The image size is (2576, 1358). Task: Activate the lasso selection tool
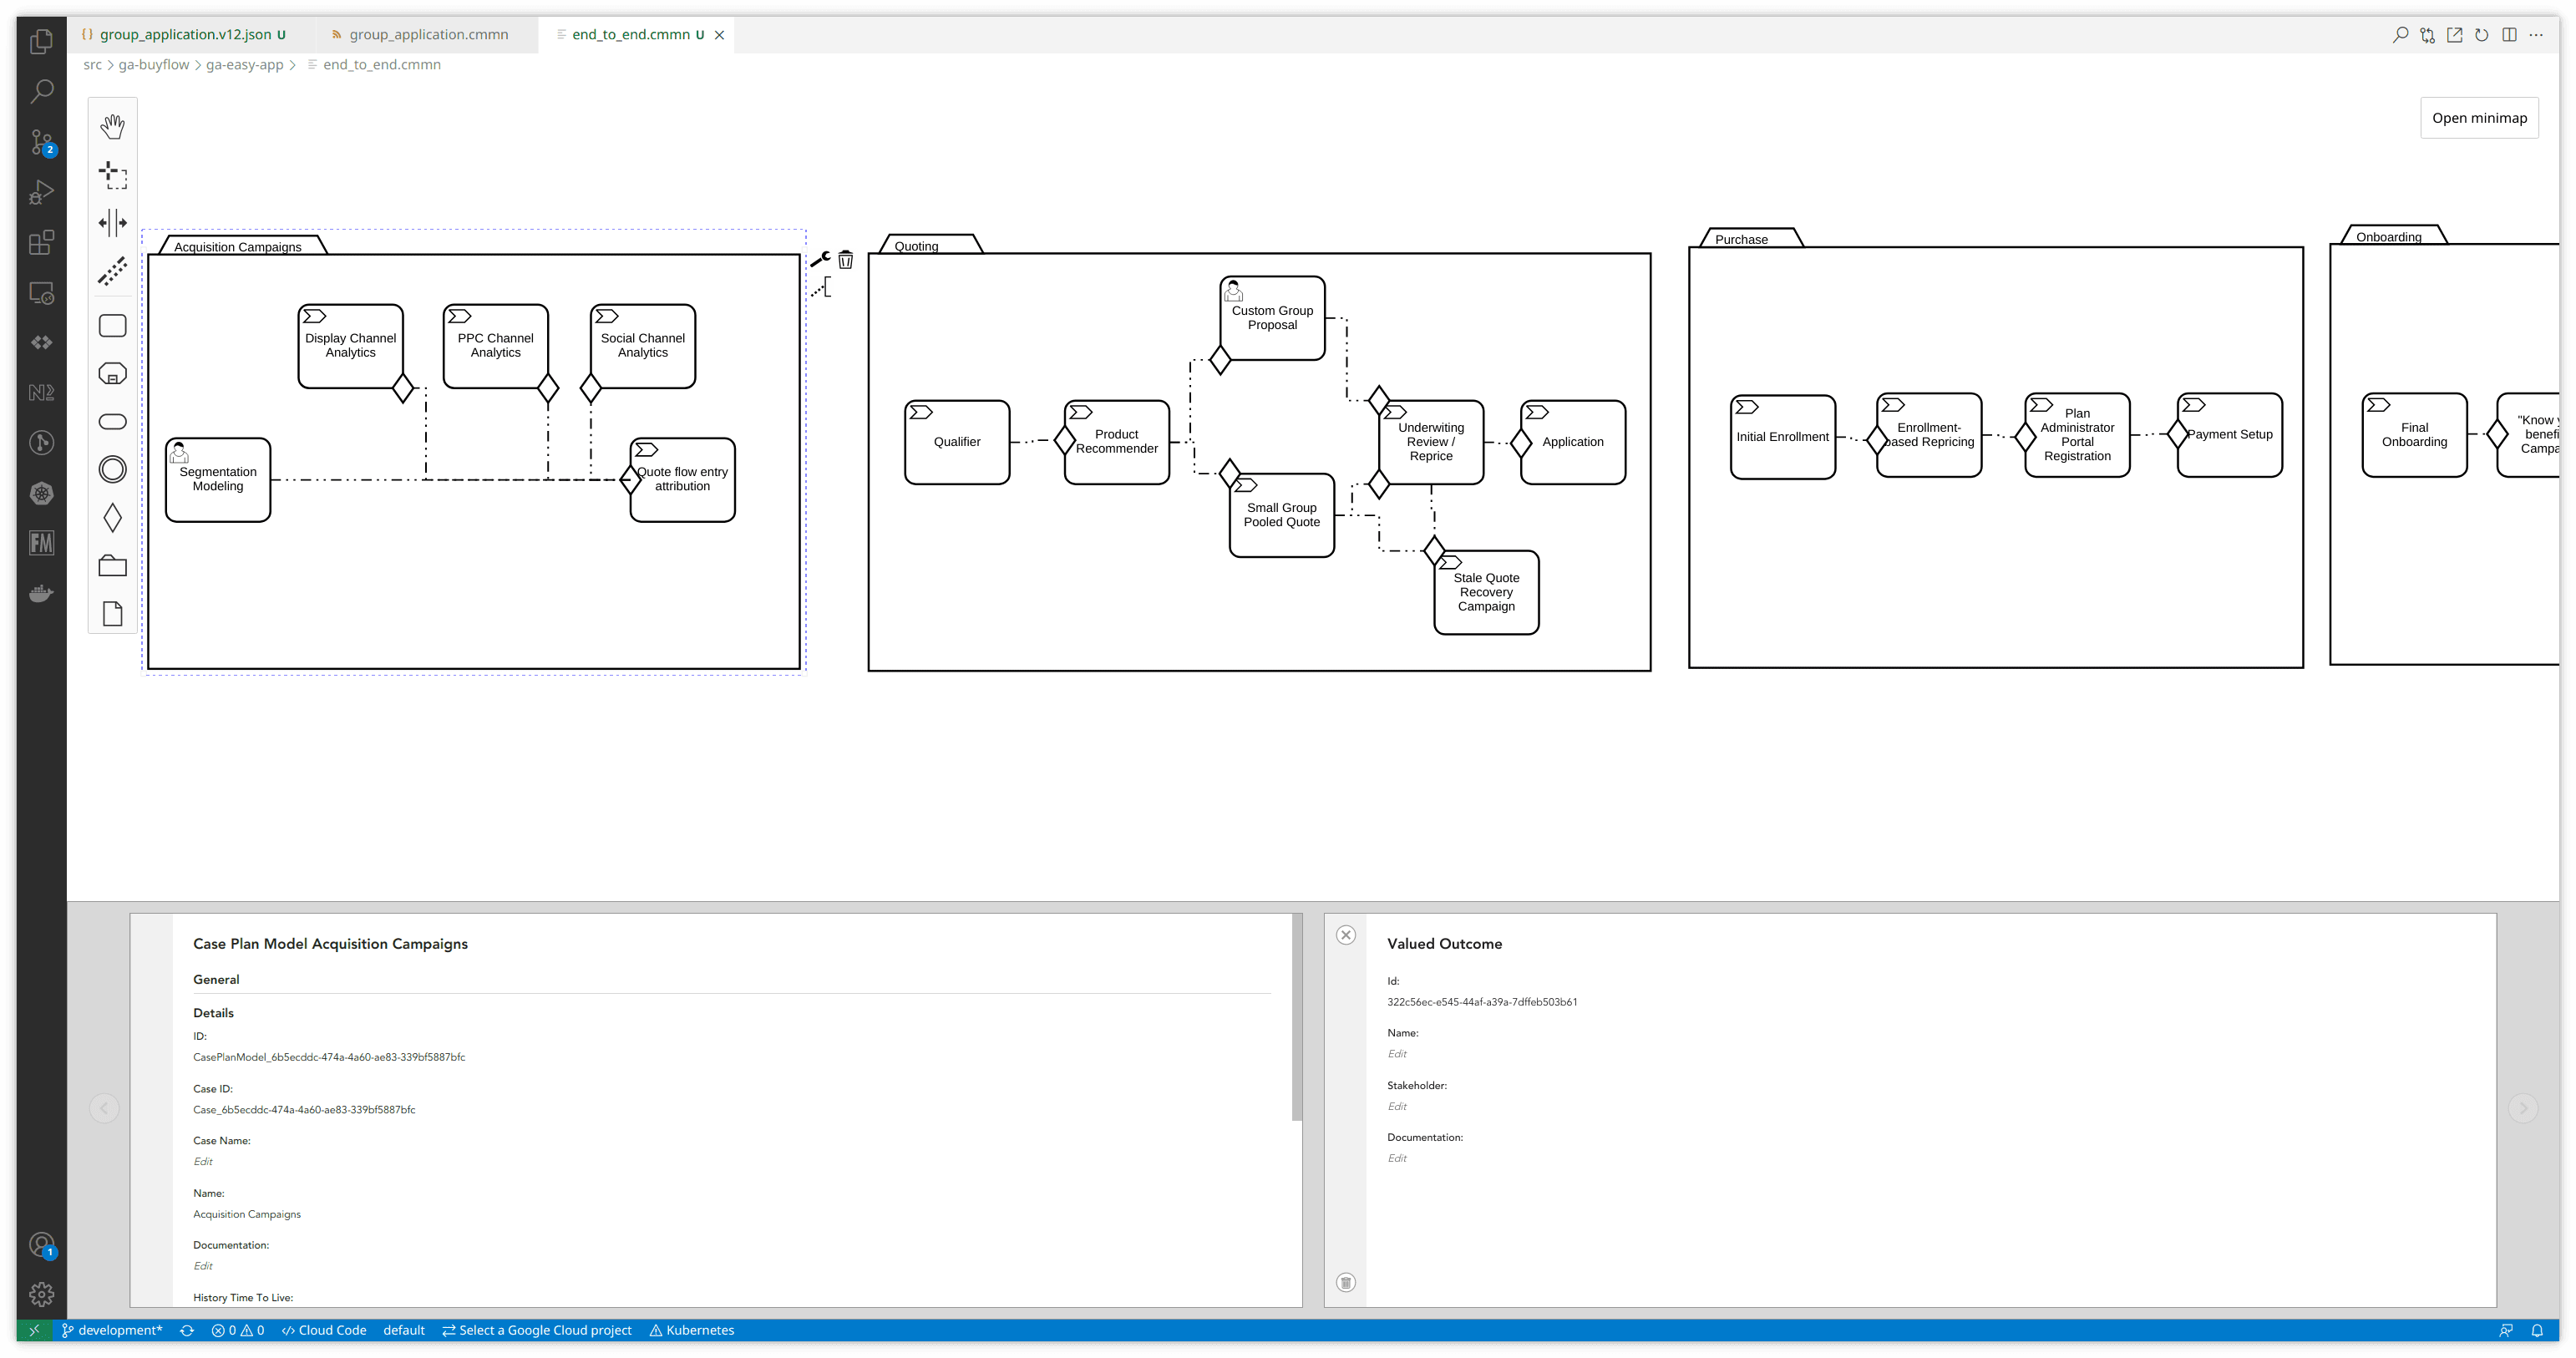(x=113, y=175)
